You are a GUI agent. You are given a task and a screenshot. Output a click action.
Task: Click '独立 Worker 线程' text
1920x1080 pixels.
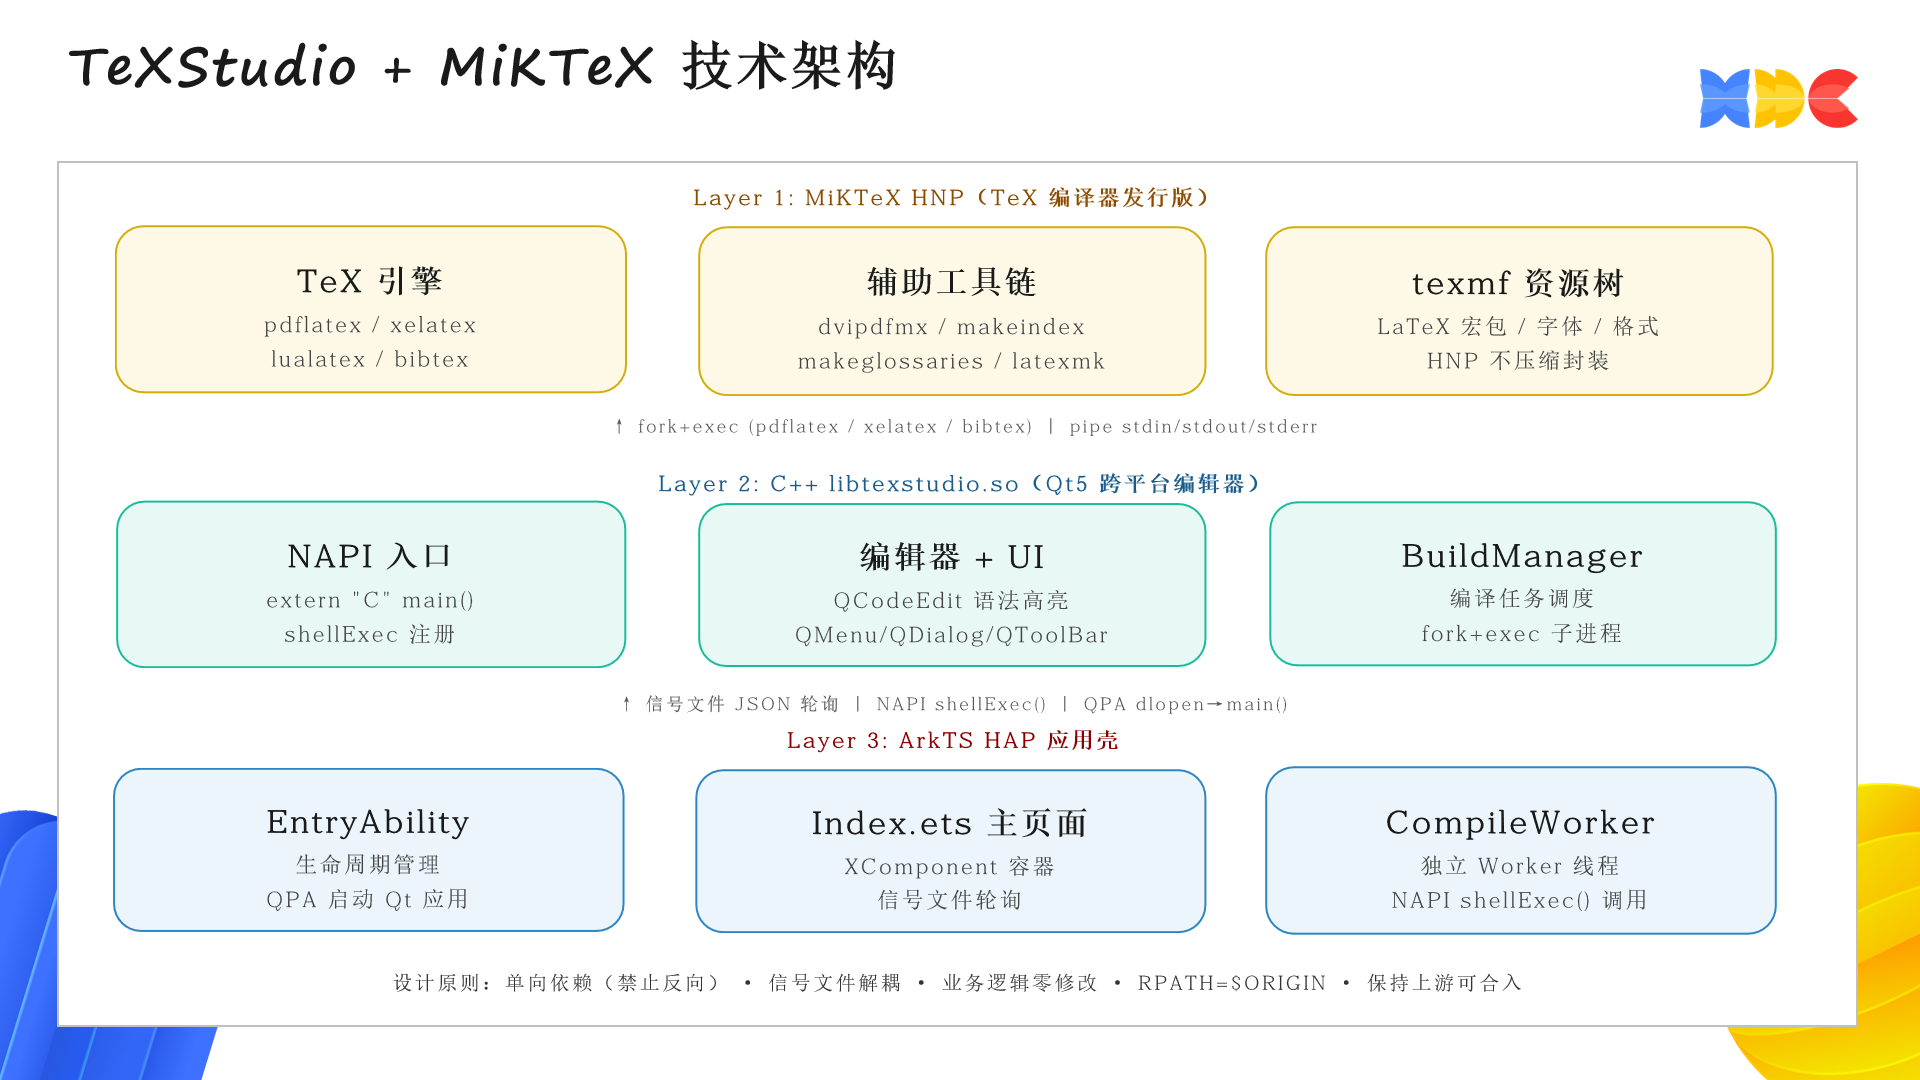click(x=1521, y=865)
